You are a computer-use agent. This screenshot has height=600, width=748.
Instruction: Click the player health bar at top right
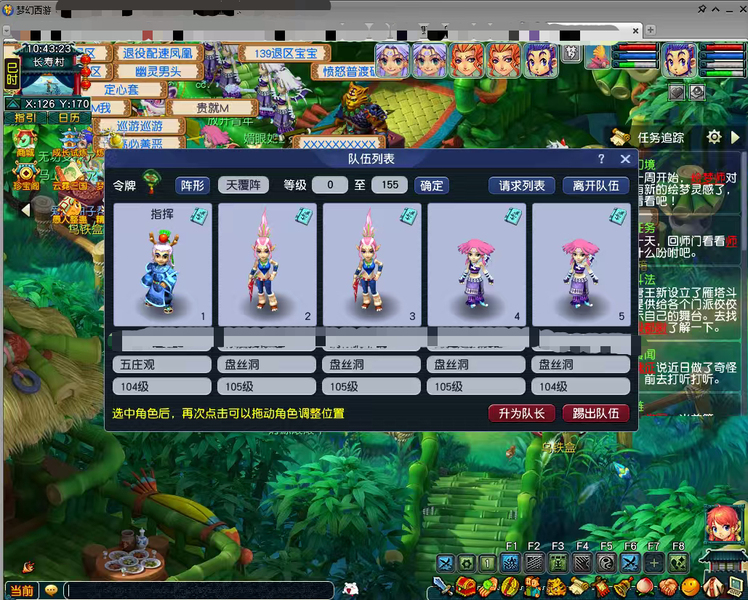pos(722,48)
